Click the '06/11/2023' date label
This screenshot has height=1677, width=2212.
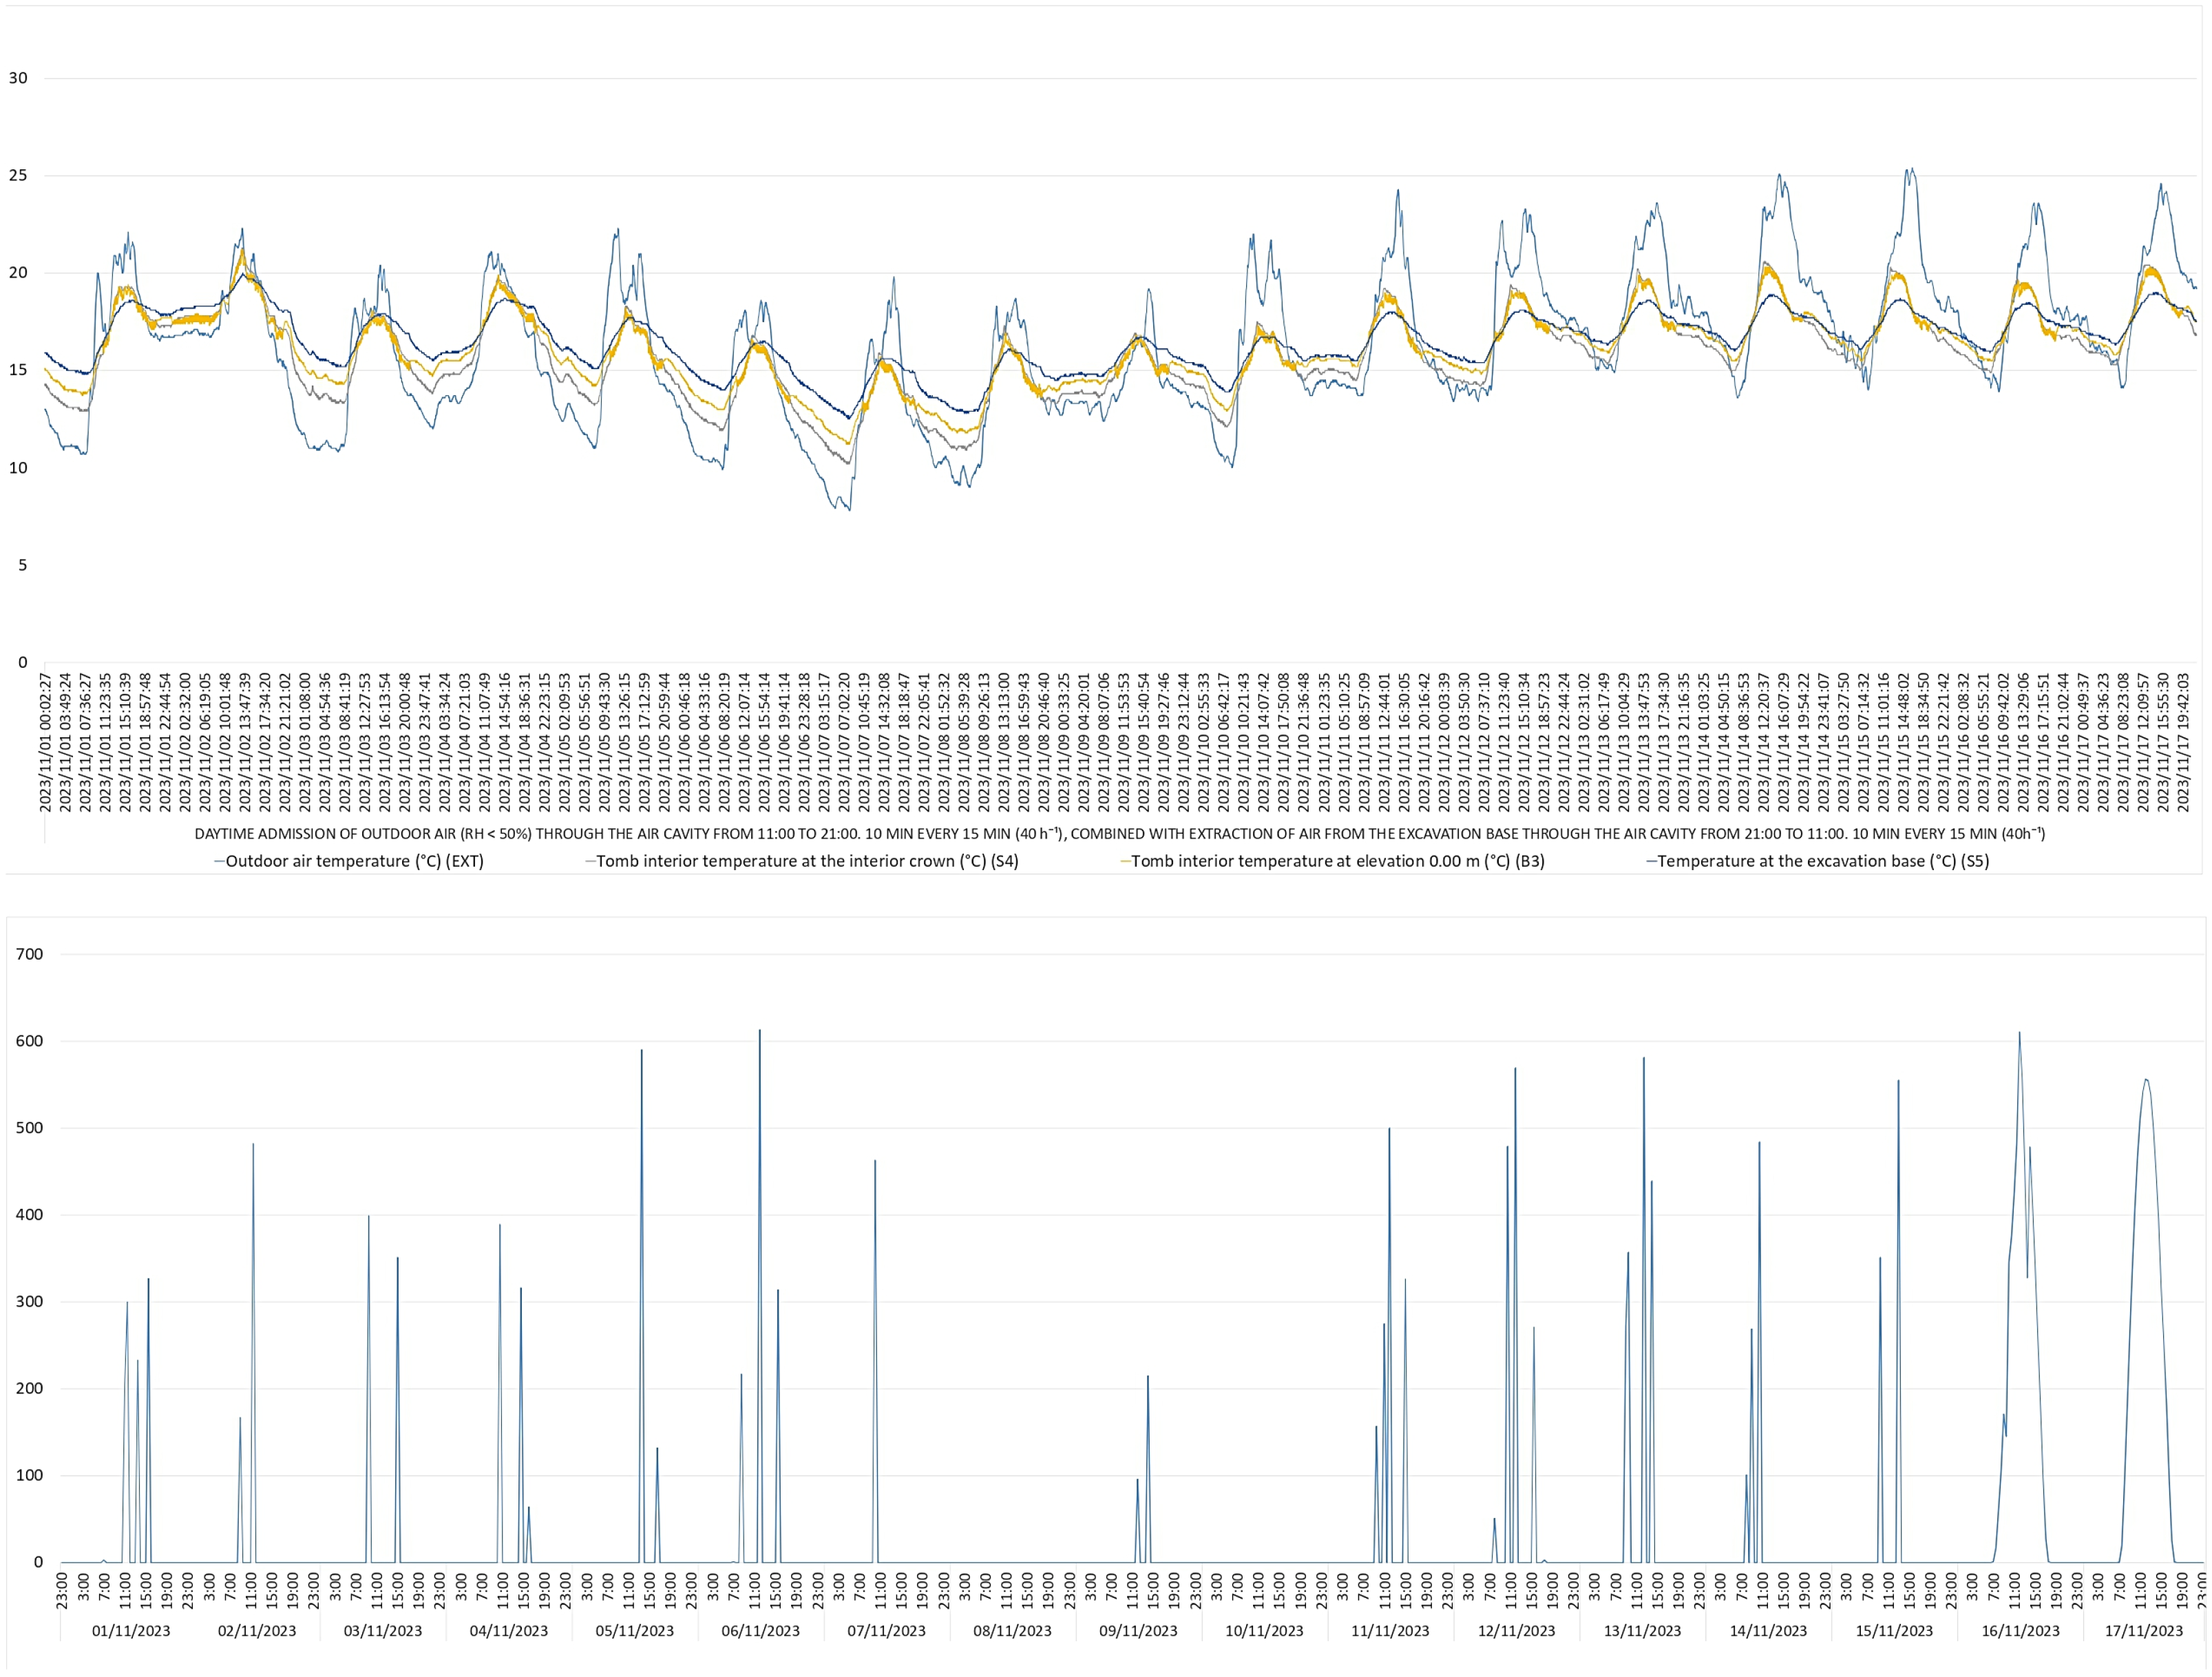(761, 1631)
